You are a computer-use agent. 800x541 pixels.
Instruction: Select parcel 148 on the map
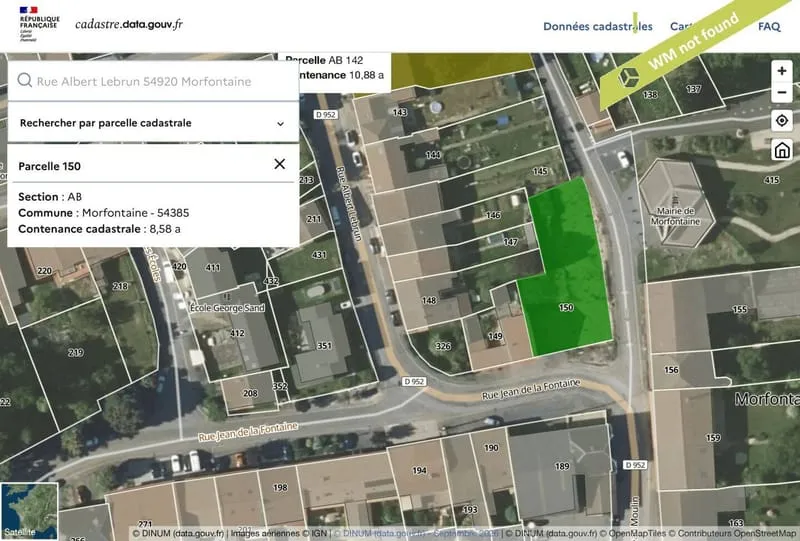(x=429, y=300)
